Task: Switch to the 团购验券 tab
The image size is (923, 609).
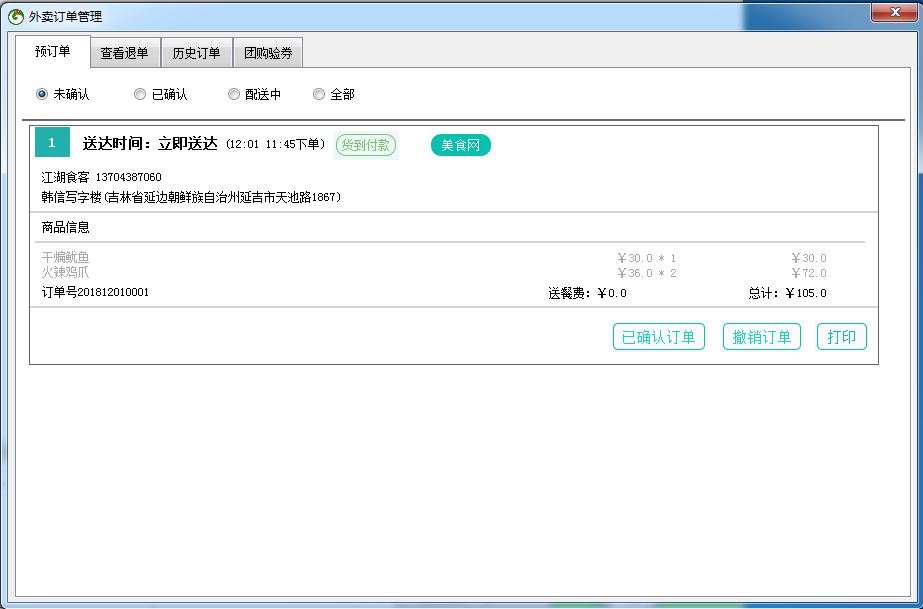Action: tap(268, 54)
